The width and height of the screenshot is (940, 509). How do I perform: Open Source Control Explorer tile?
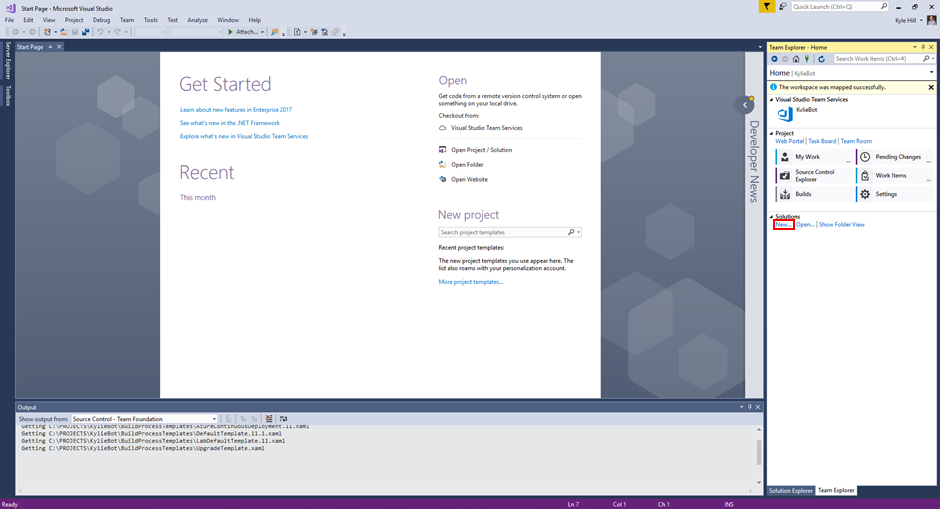point(814,176)
